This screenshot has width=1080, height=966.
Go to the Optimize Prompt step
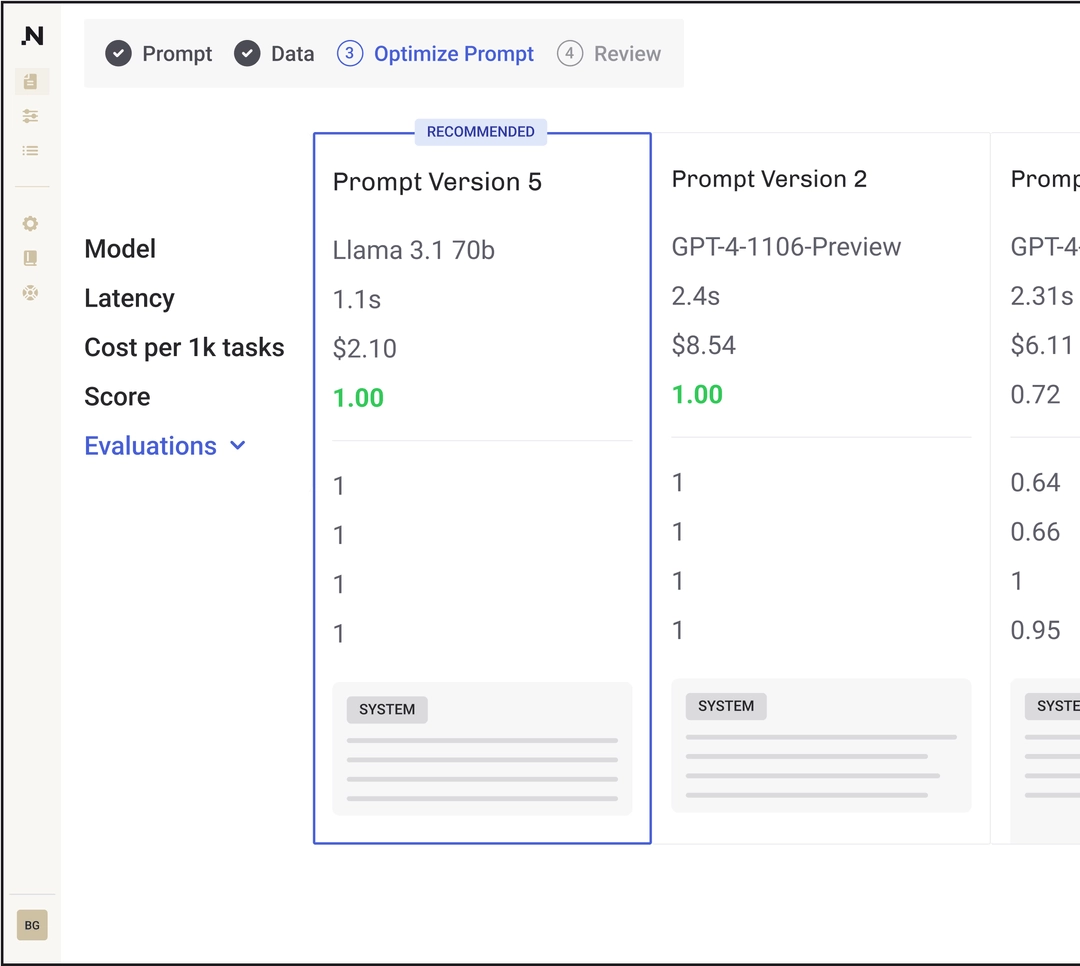point(453,54)
